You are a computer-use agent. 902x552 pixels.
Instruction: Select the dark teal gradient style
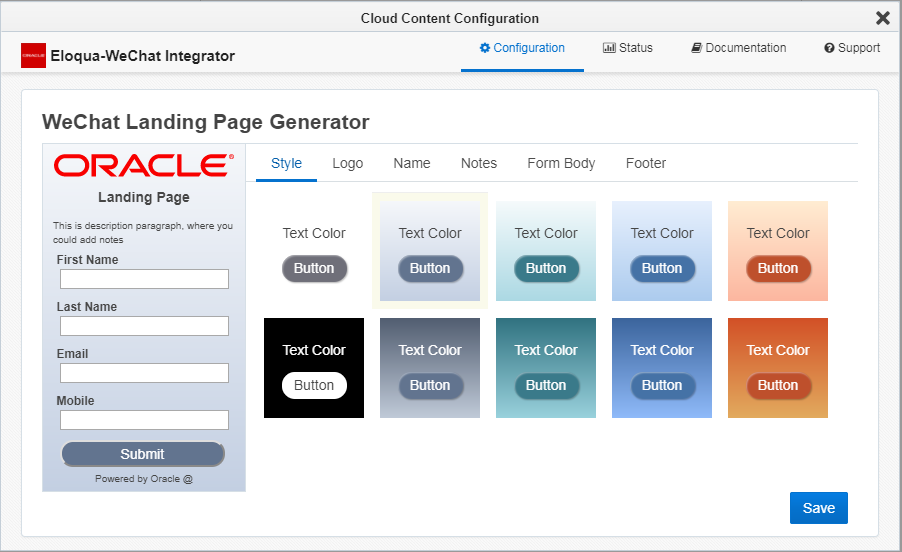[546, 368]
